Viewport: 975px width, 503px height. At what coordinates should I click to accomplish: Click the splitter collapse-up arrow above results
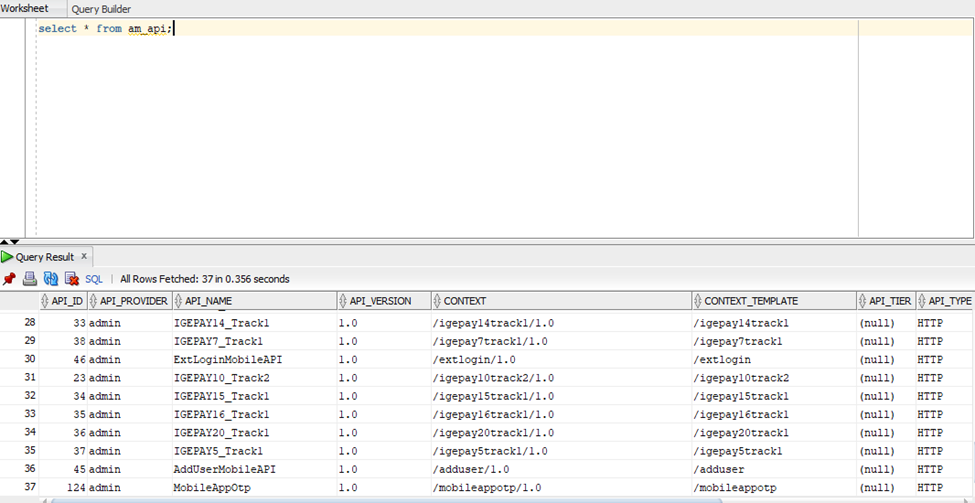5,241
